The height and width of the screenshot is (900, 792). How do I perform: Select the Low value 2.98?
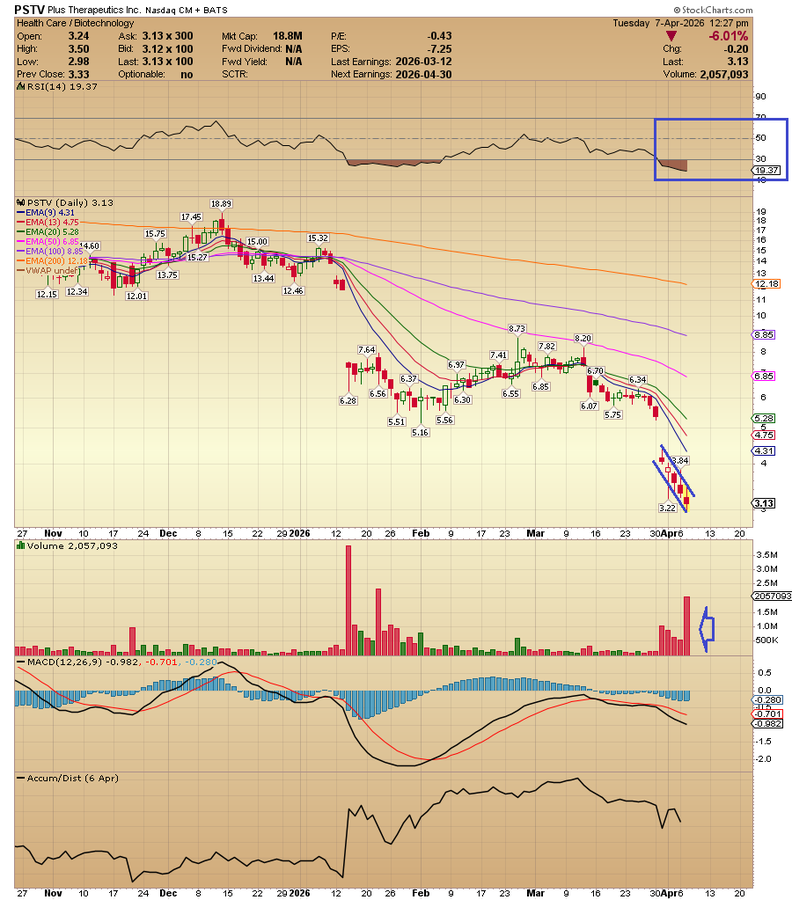point(79,61)
